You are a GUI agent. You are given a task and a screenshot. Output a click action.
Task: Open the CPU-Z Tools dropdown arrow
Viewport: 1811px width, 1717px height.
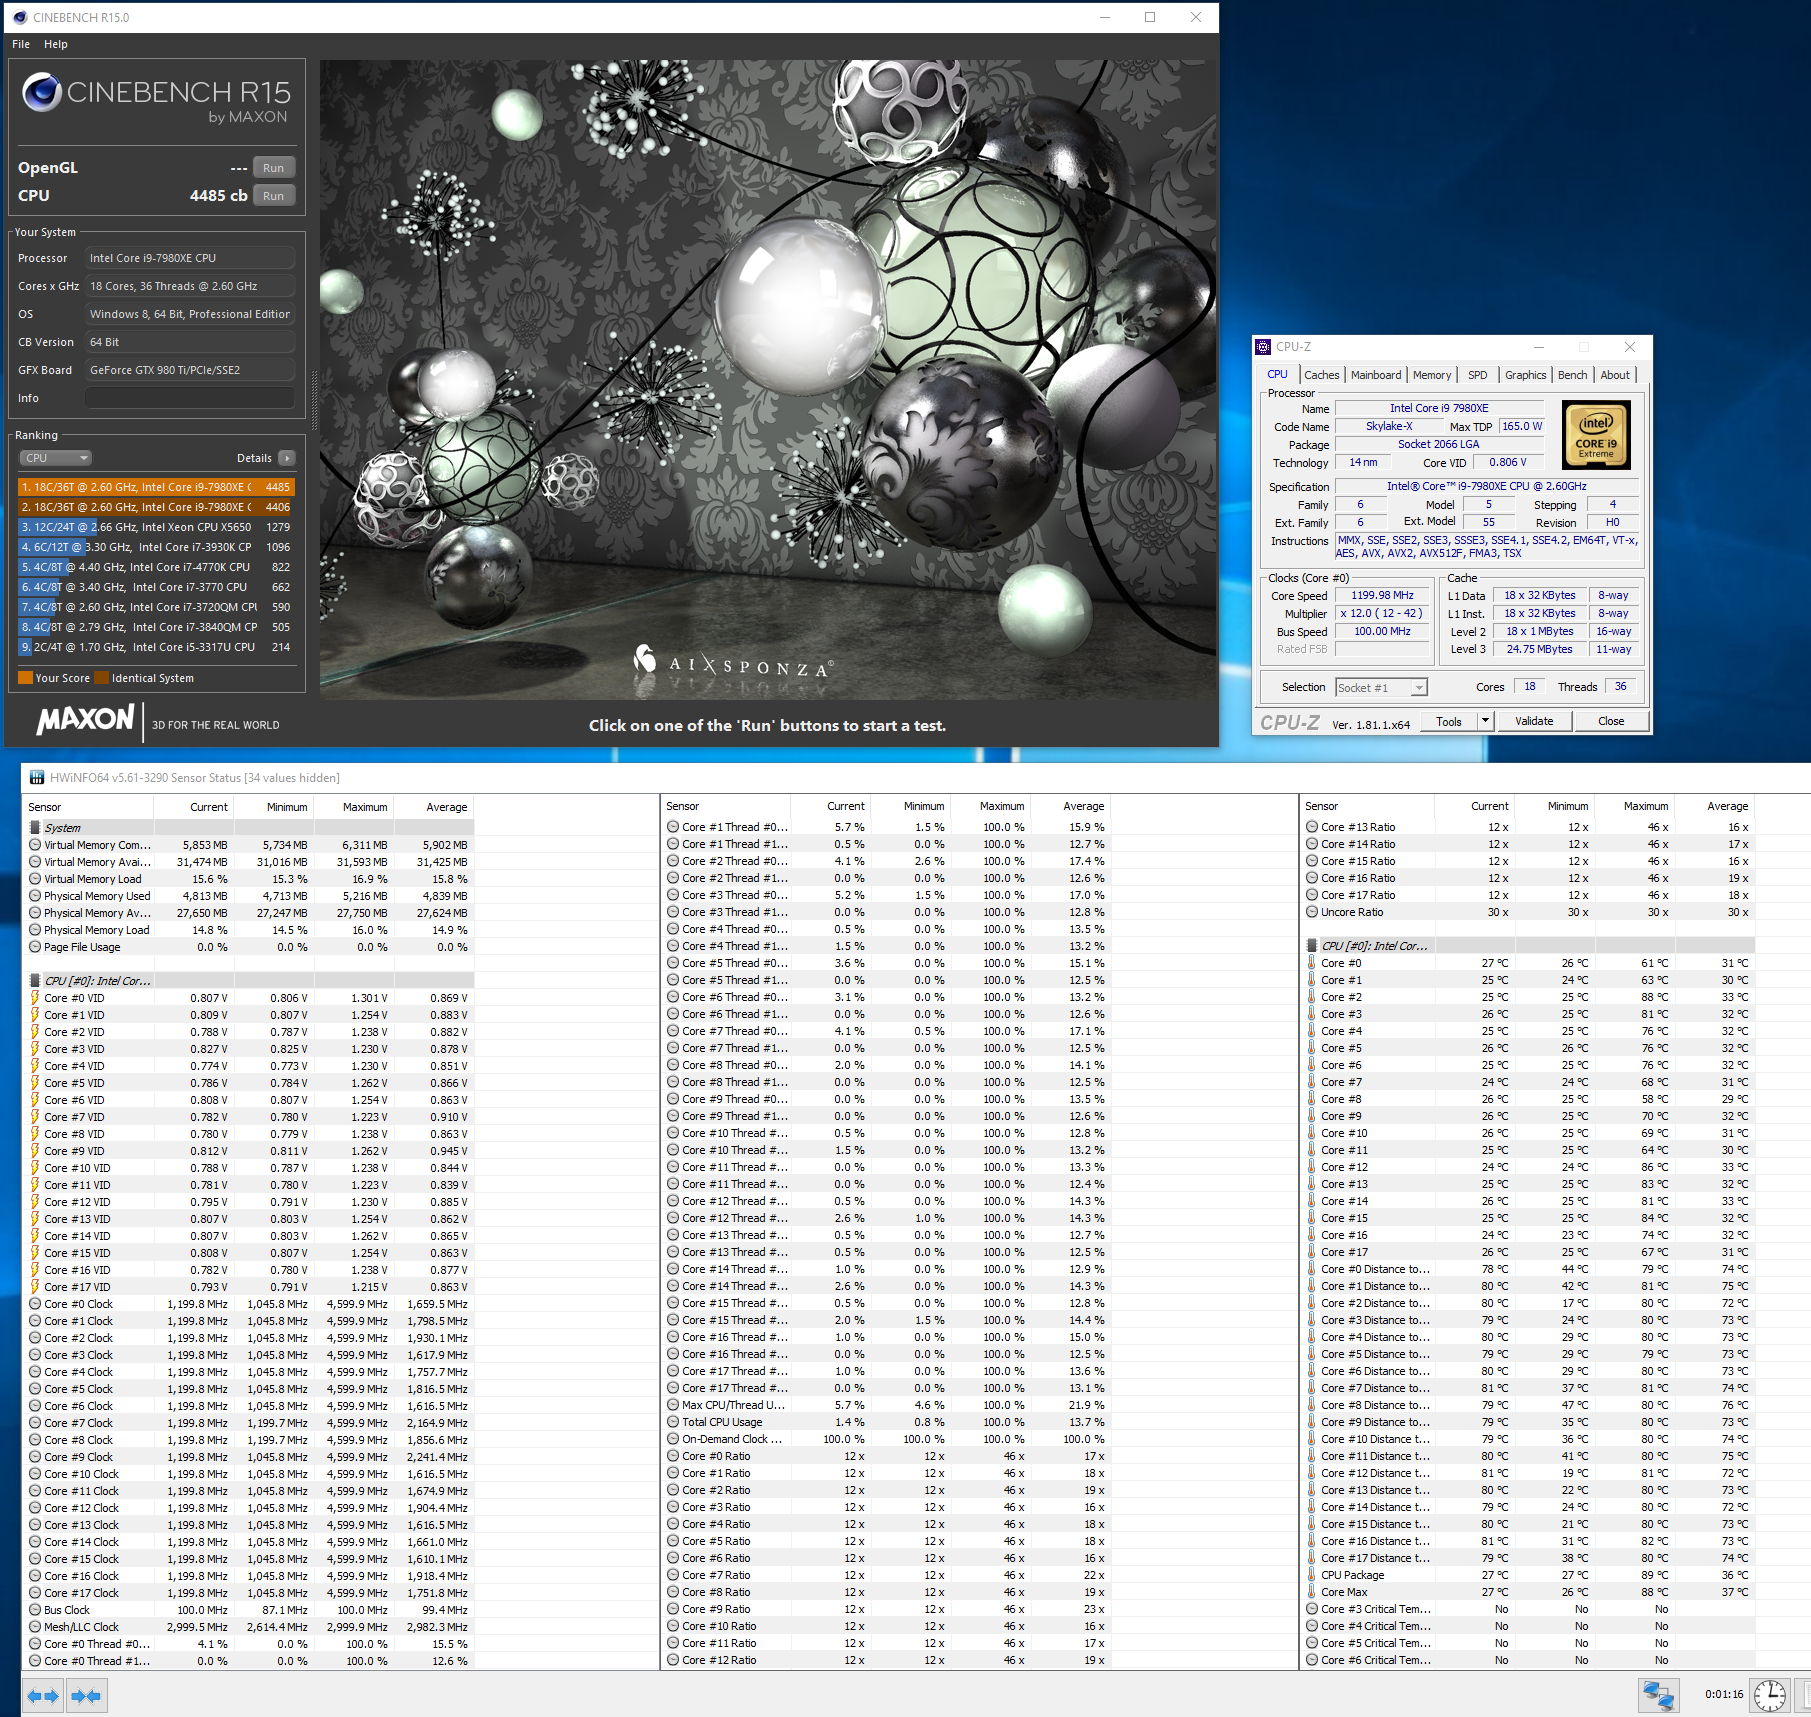coord(1486,721)
